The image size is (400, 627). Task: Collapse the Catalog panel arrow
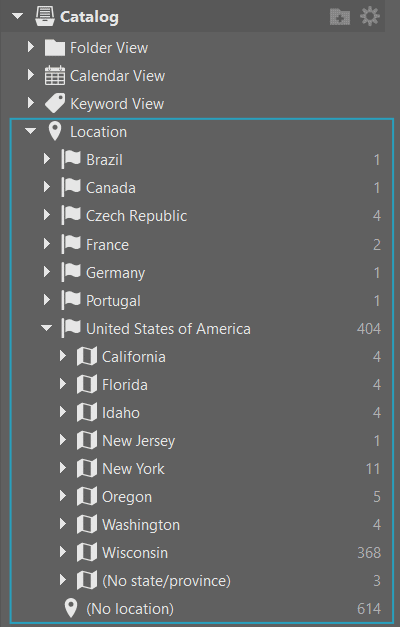click(x=17, y=16)
